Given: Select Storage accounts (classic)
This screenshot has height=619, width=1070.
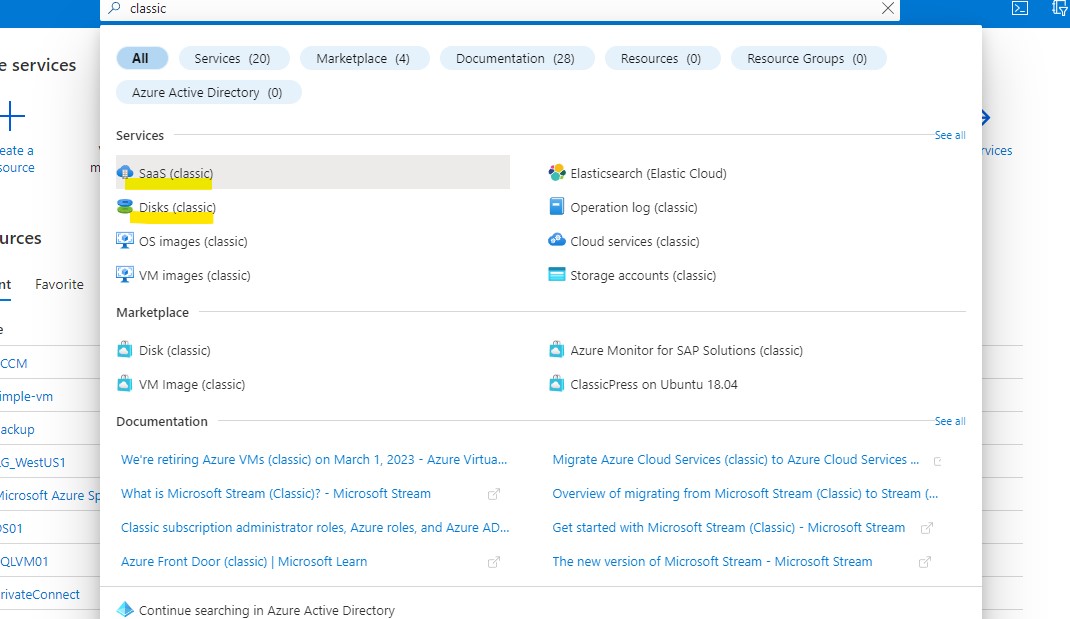Looking at the screenshot, I should [644, 274].
